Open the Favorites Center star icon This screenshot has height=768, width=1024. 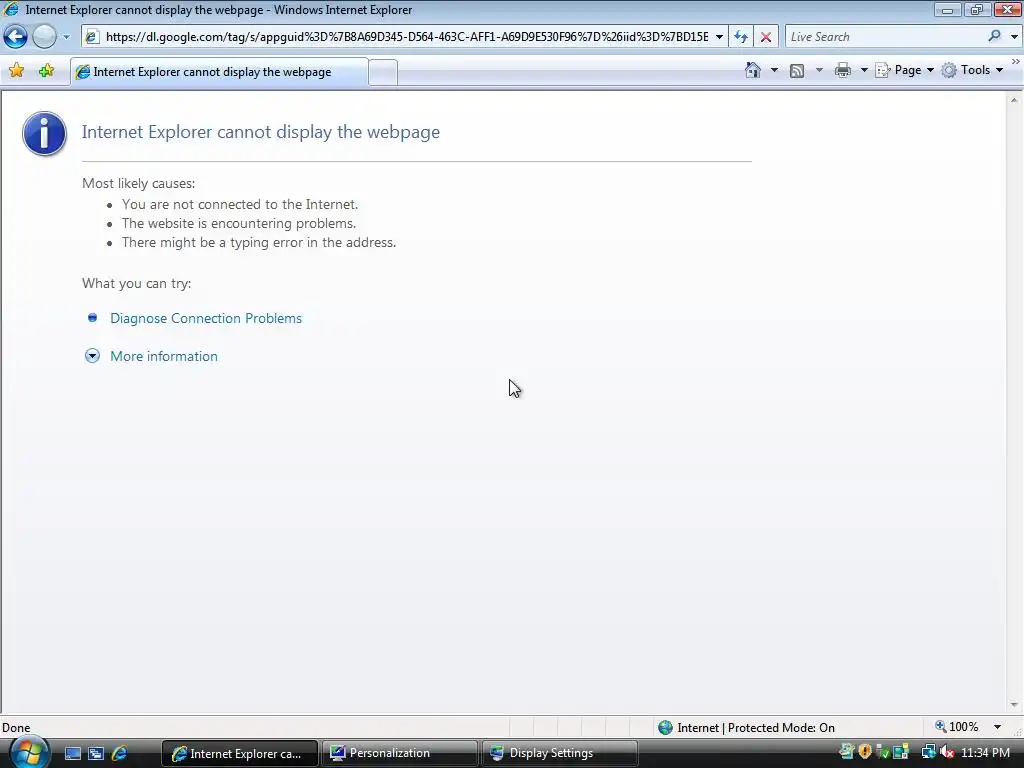[x=16, y=71]
